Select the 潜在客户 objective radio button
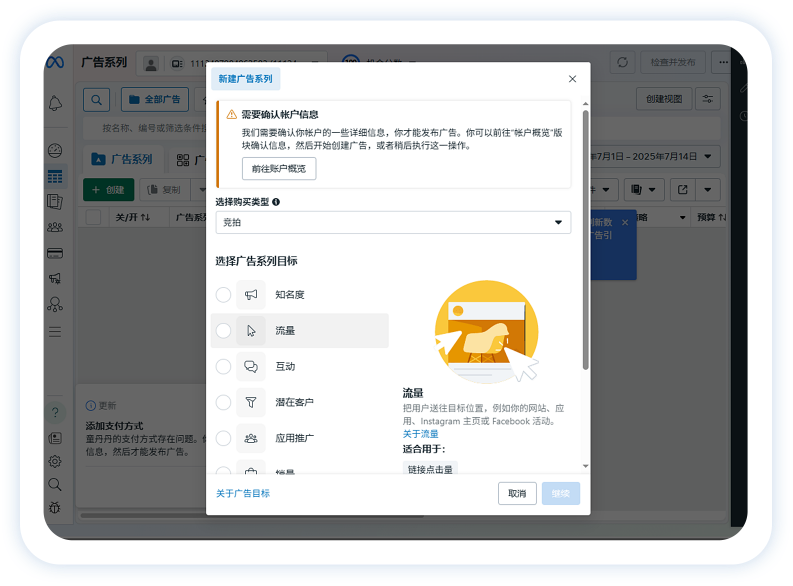The height and width of the screenshot is (586, 793). coord(223,402)
